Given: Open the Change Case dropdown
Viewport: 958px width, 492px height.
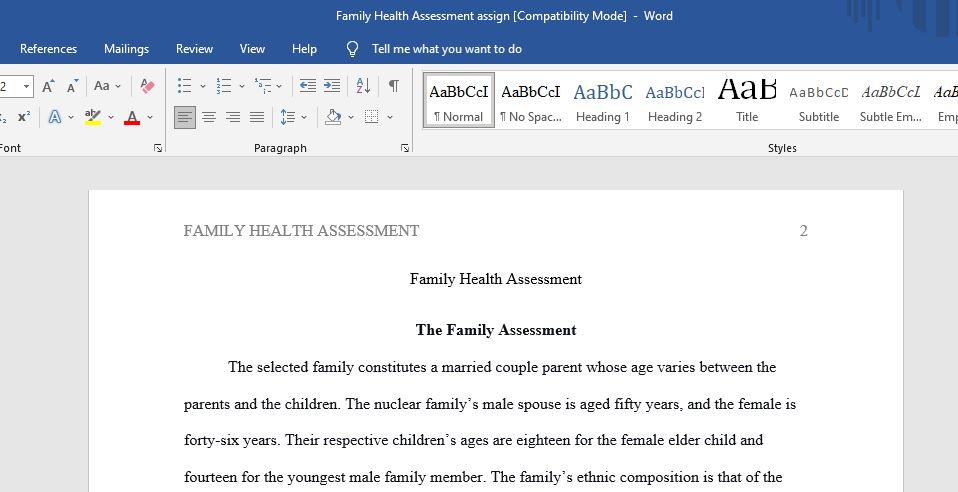Looking at the screenshot, I should 108,86.
